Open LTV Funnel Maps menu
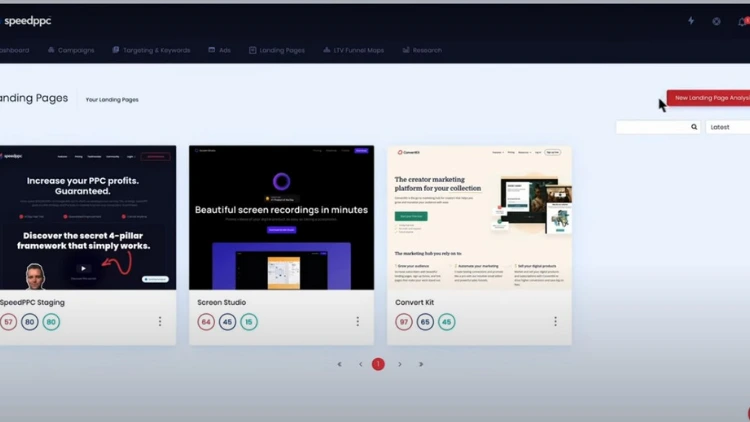 click(353, 50)
